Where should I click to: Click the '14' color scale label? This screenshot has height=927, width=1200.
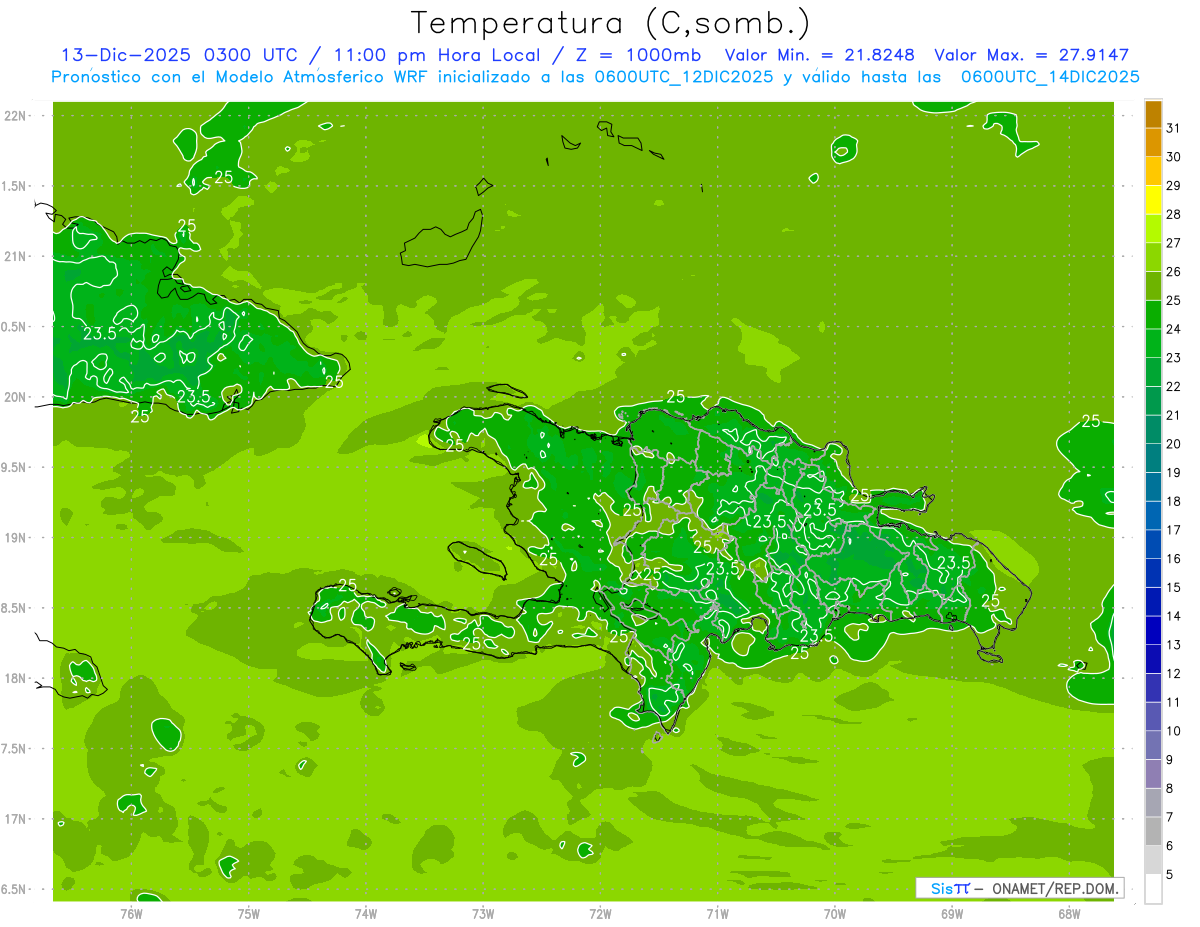click(1173, 616)
